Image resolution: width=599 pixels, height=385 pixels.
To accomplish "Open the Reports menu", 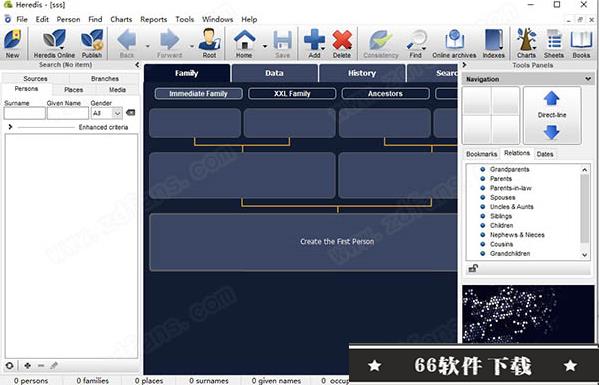I will [154, 19].
